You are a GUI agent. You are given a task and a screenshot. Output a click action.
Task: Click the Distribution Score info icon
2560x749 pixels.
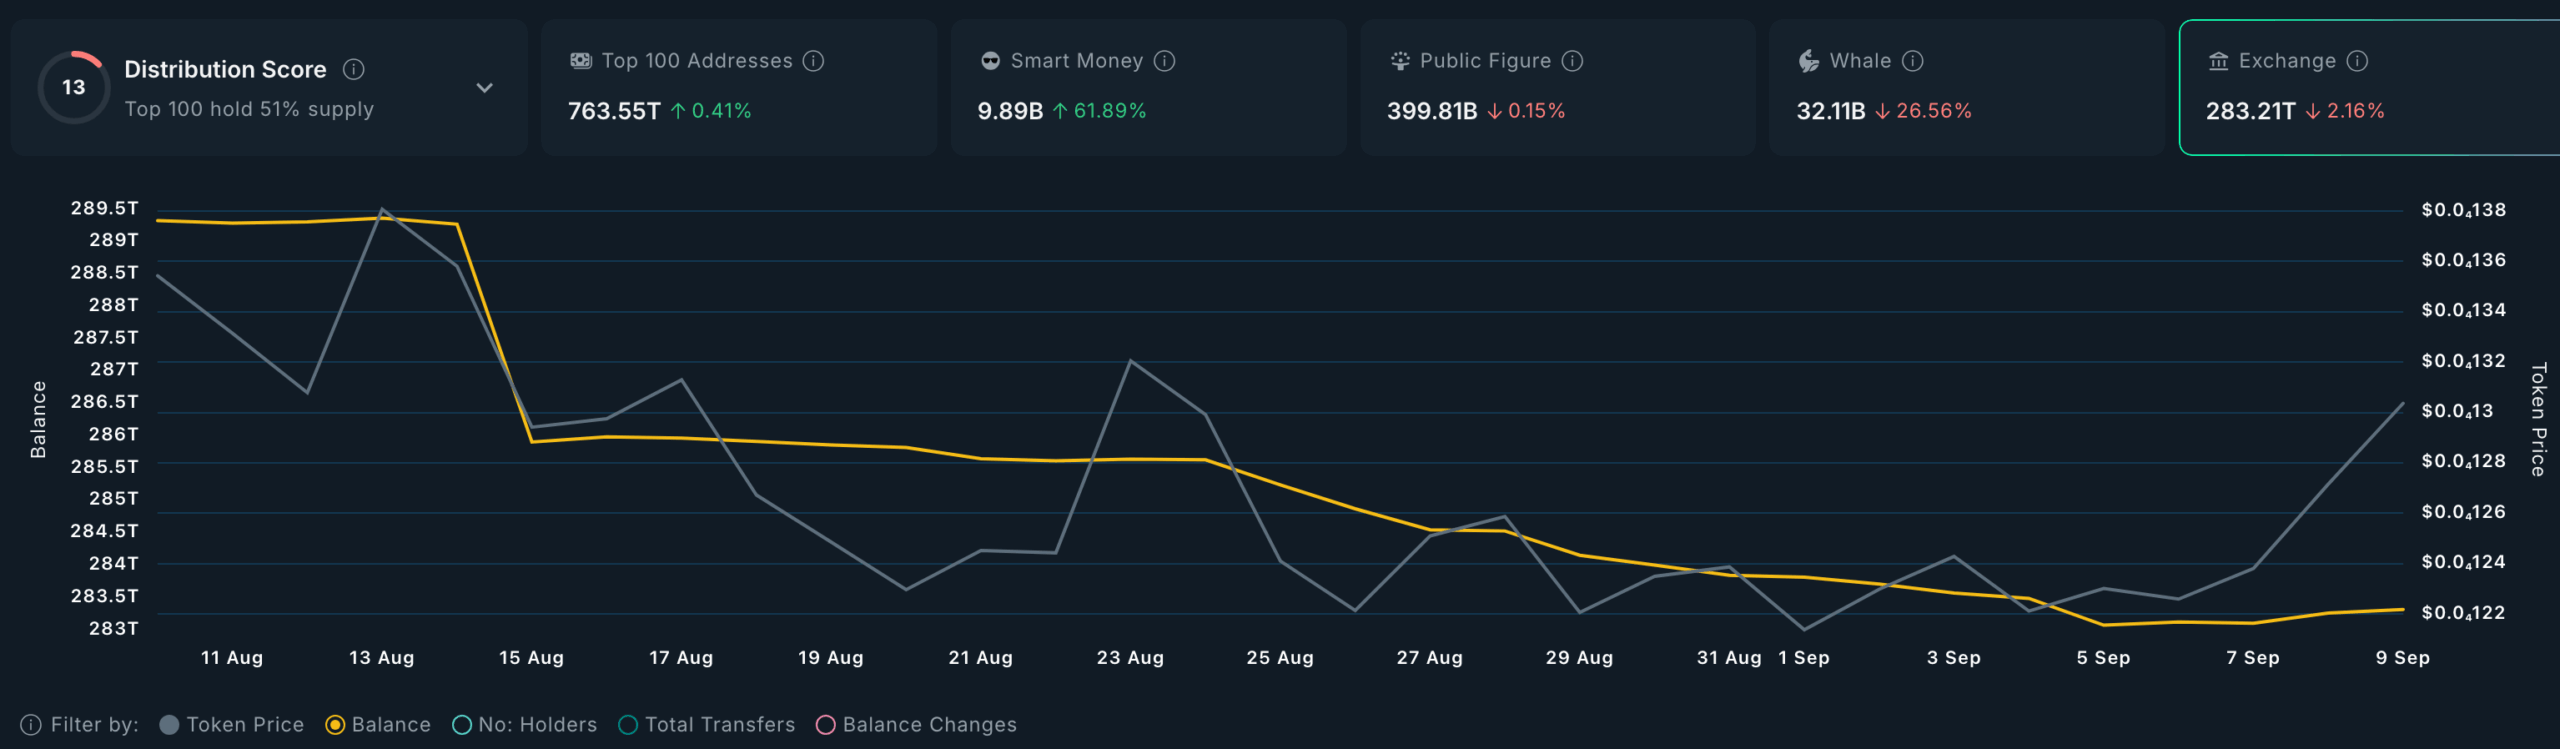353,69
